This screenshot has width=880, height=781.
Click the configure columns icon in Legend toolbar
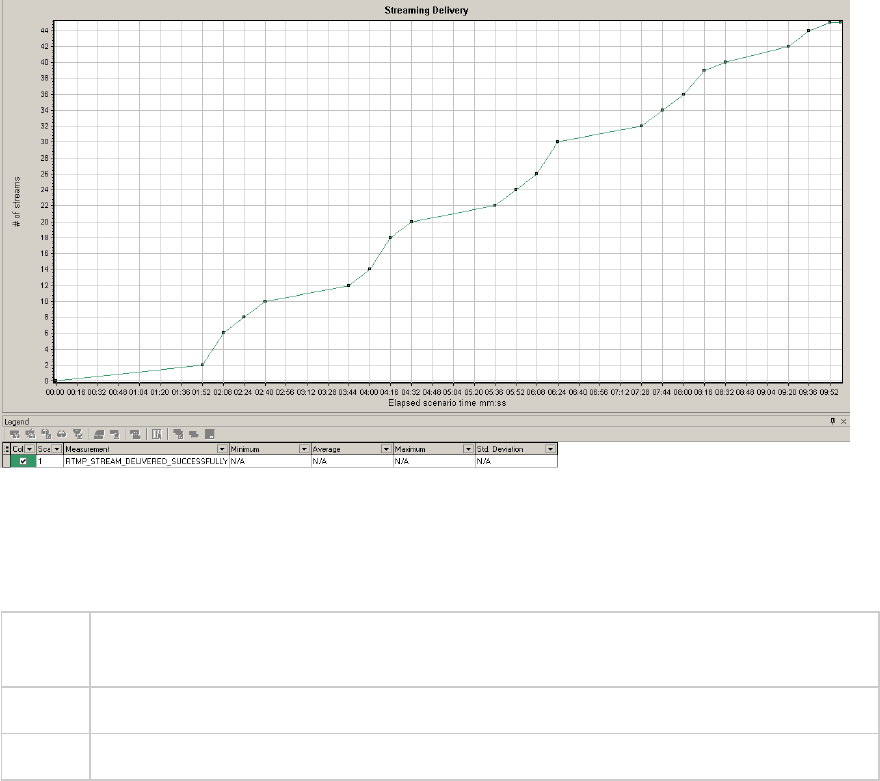(157, 434)
